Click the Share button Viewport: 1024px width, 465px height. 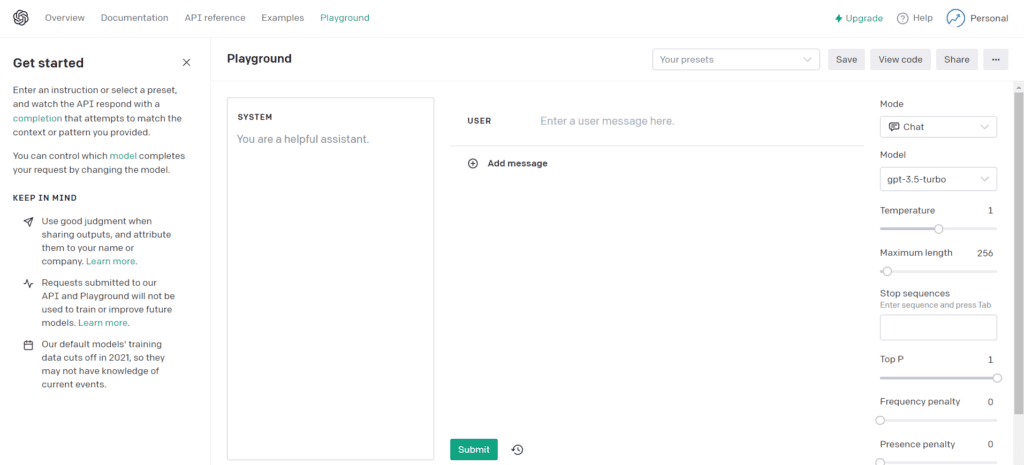pos(957,59)
